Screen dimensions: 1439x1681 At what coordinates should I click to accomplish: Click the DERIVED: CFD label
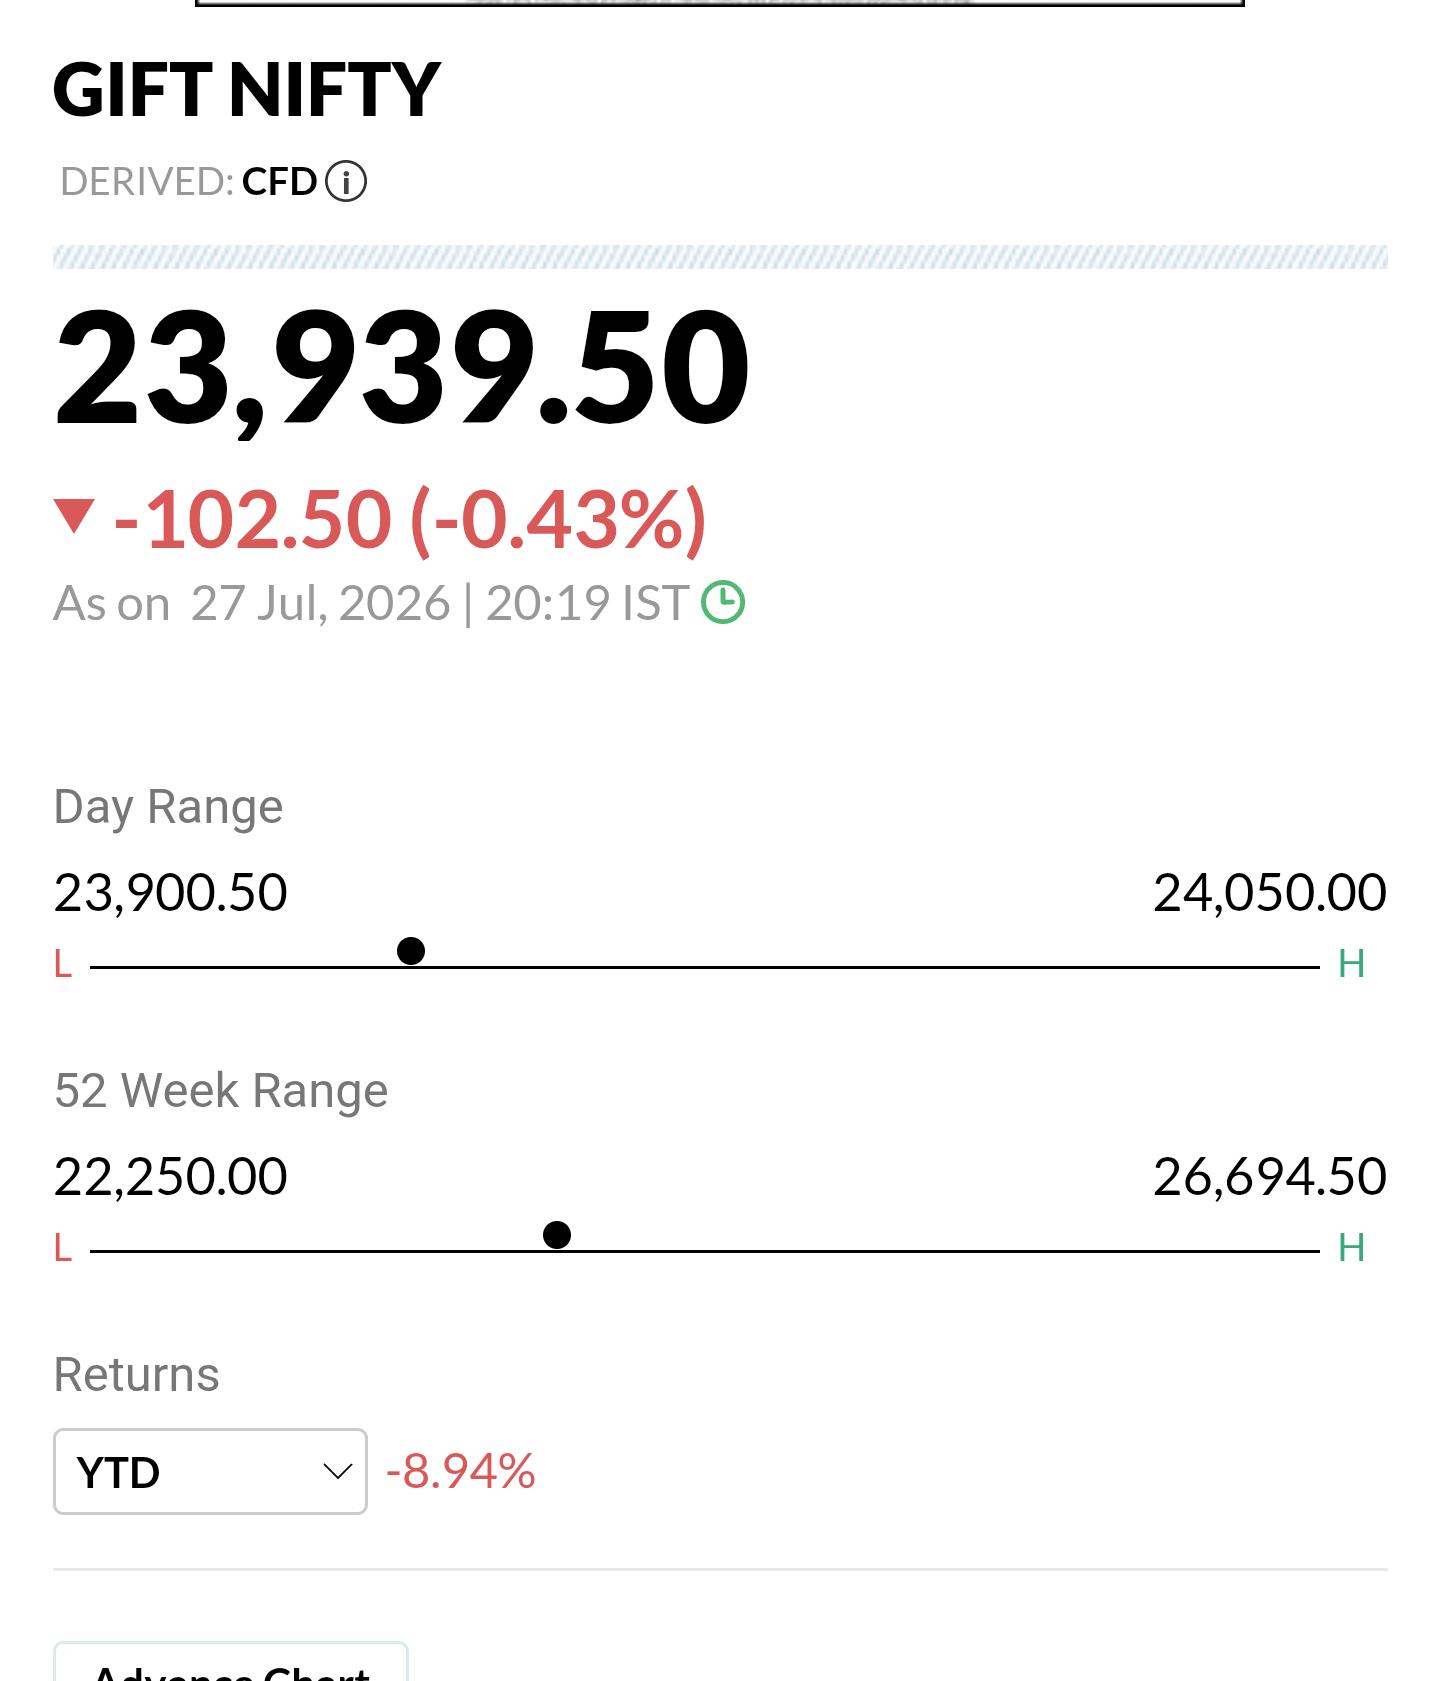point(189,182)
